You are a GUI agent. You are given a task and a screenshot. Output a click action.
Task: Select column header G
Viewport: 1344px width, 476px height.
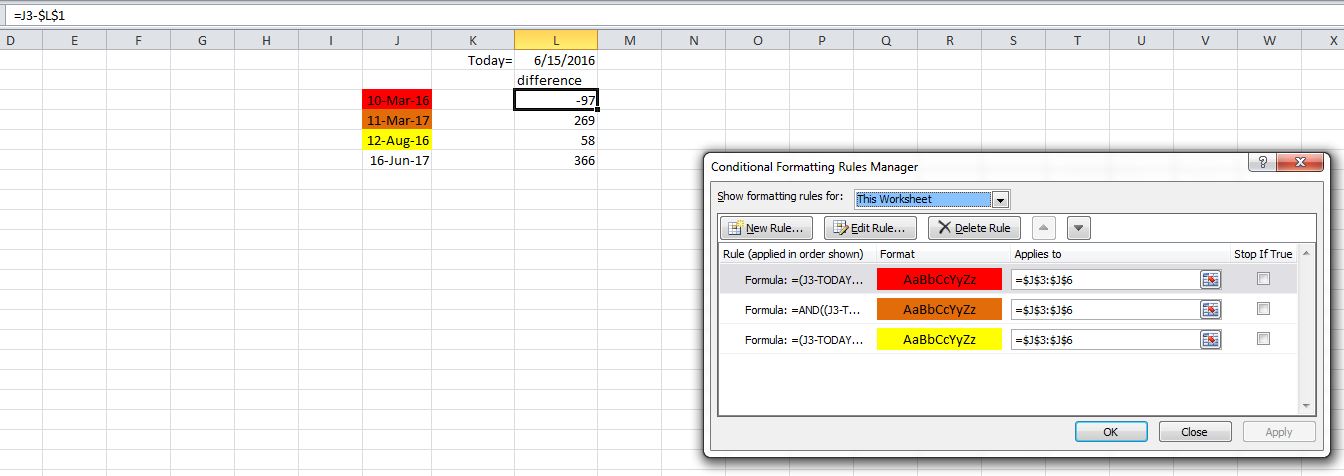203,40
